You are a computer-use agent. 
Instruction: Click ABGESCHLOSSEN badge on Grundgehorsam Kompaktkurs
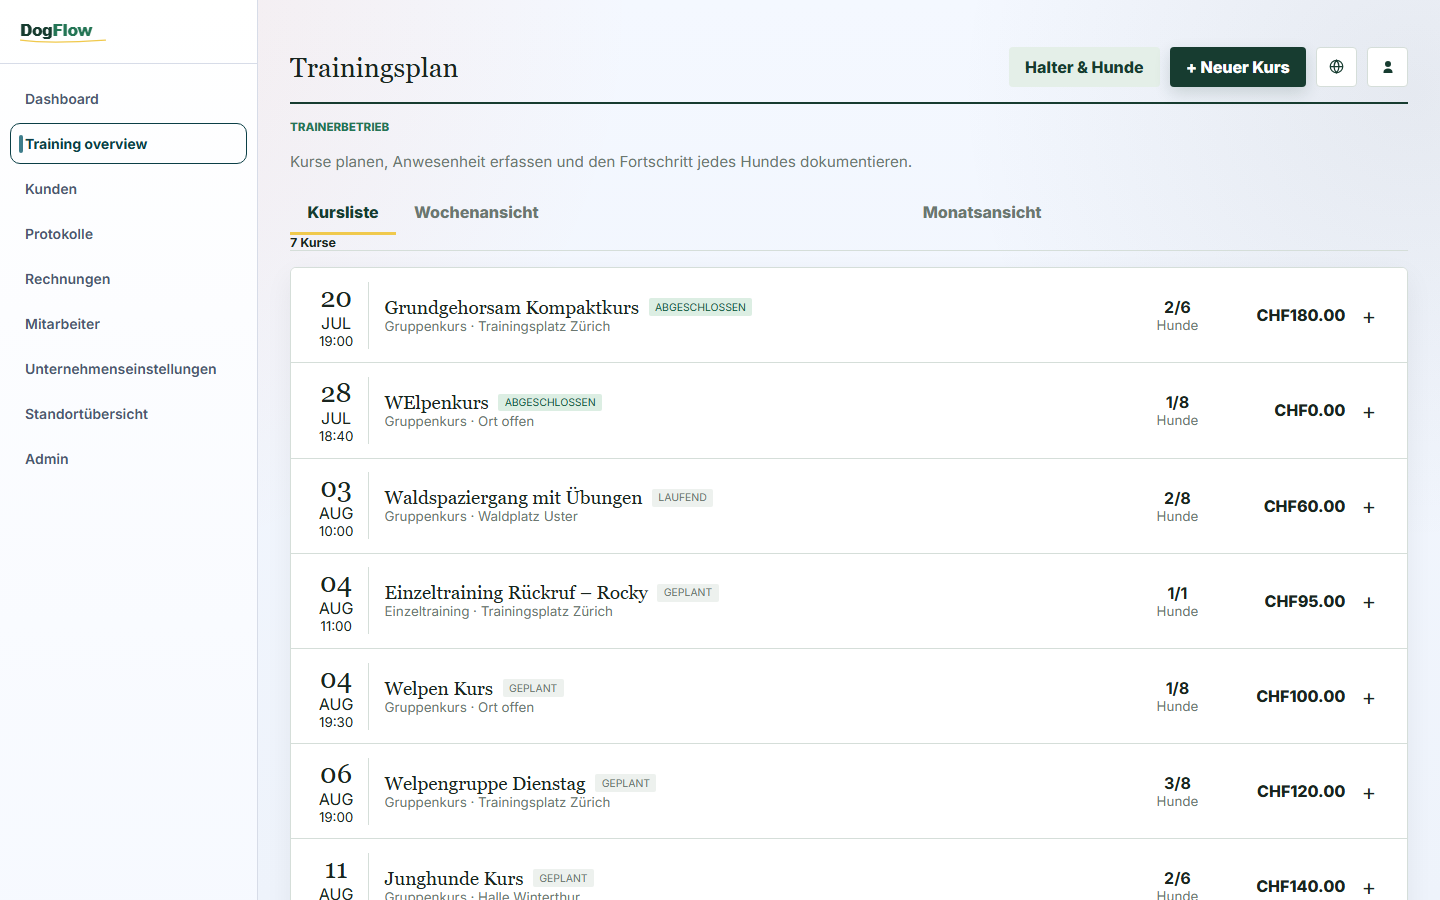click(700, 307)
